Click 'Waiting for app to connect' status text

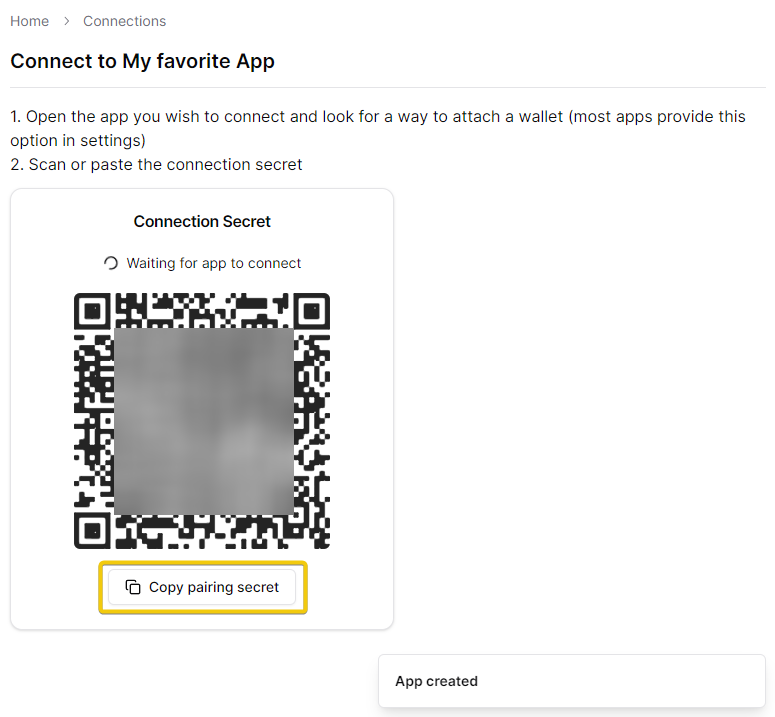[x=213, y=263]
